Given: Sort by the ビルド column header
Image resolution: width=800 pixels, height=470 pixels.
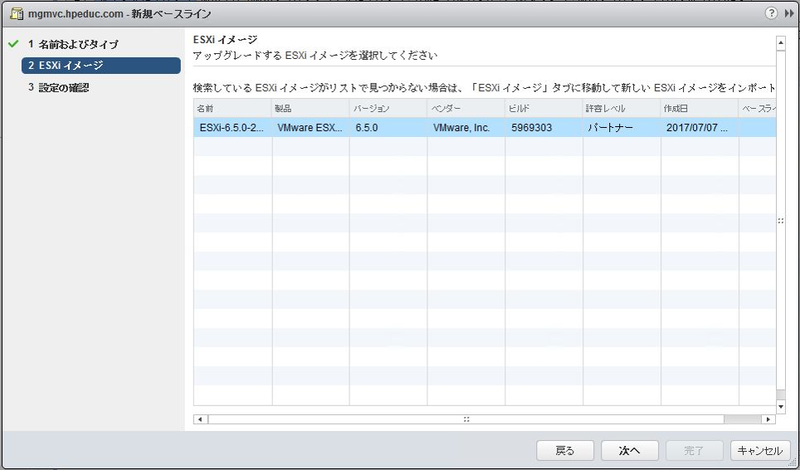Looking at the screenshot, I should 544,108.
